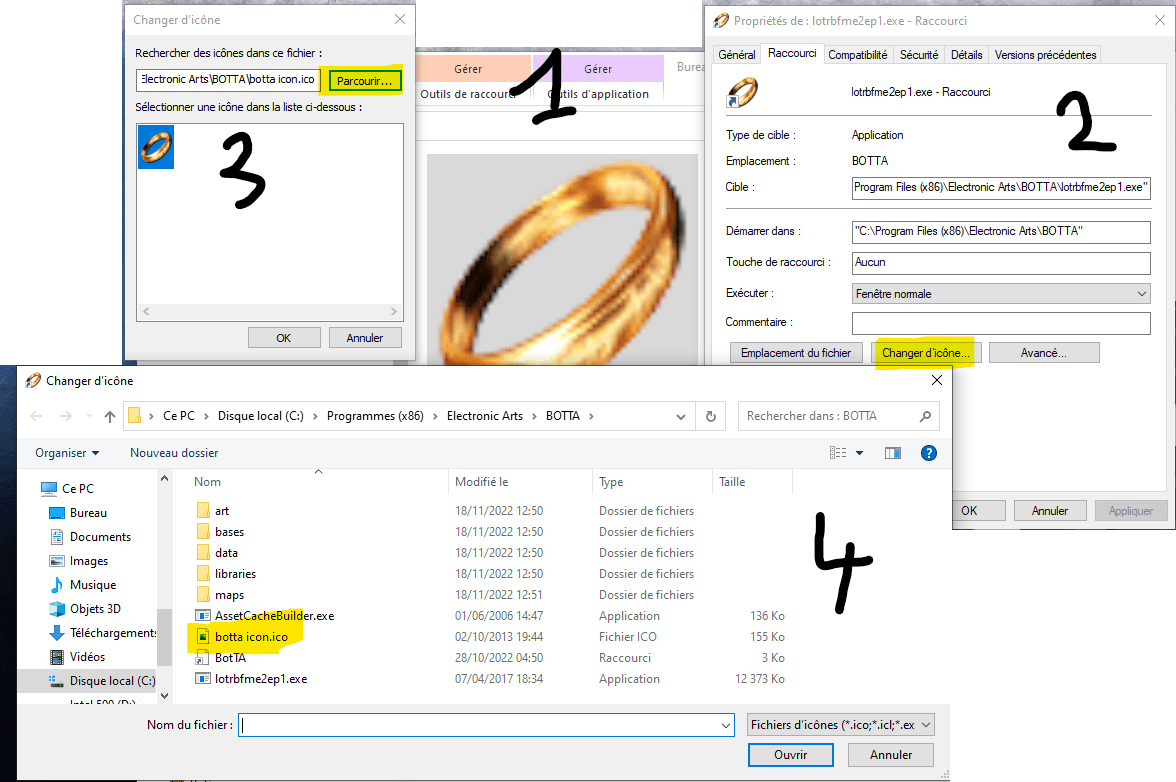Refresh the BOTTA folder view

pyautogui.click(x=711, y=416)
